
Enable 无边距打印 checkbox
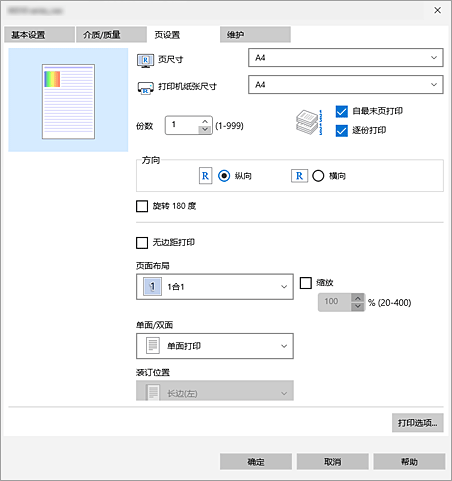pos(142,243)
